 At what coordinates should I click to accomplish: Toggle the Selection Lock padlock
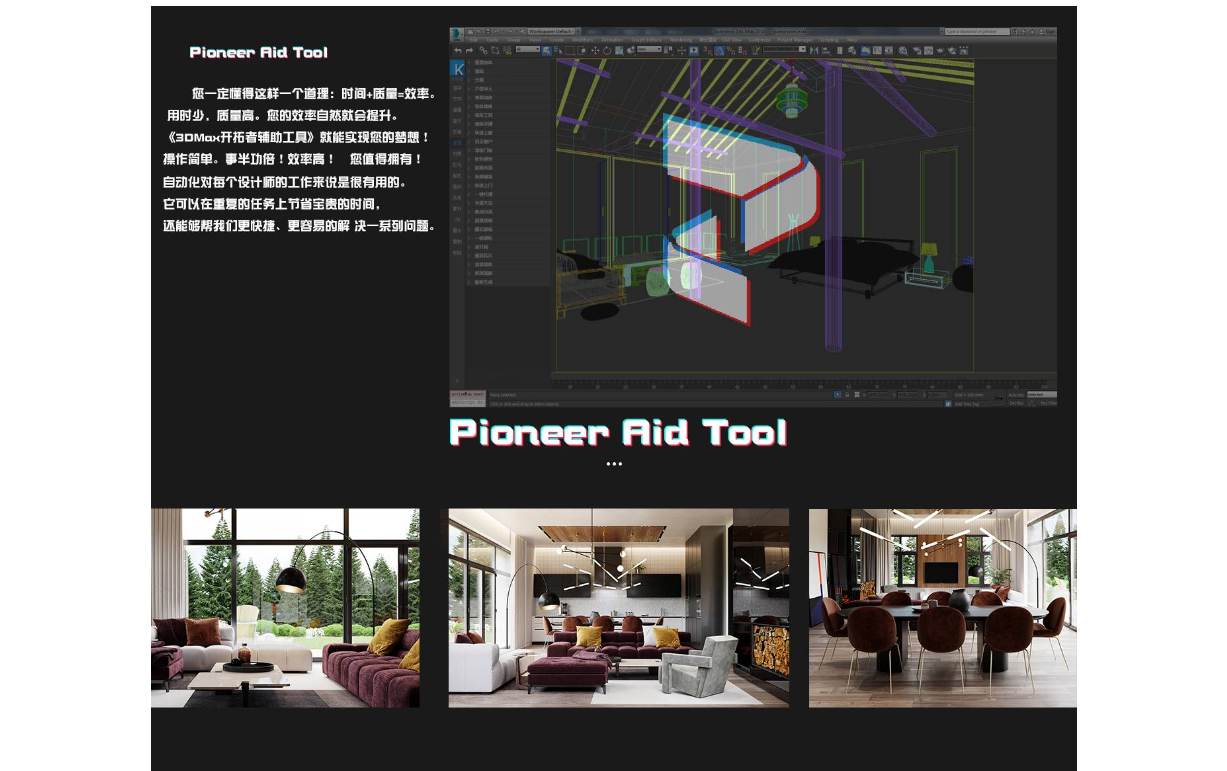(x=846, y=395)
